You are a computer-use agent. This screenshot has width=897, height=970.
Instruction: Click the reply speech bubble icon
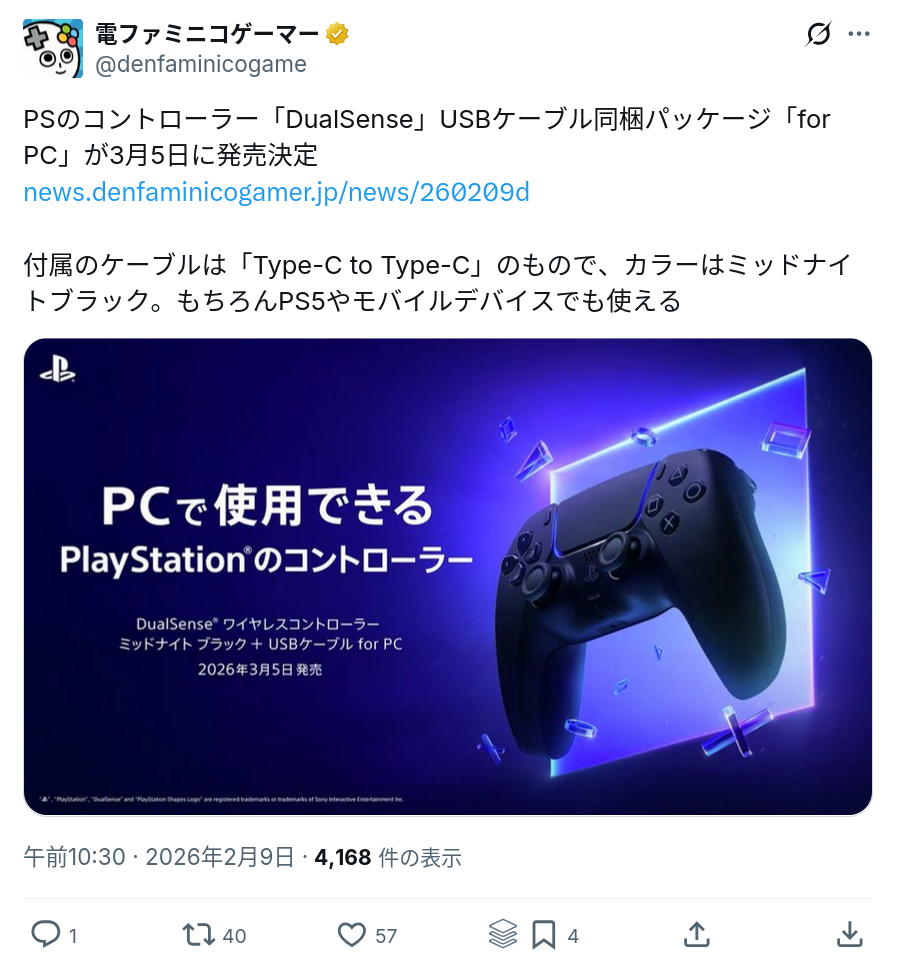pyautogui.click(x=46, y=935)
